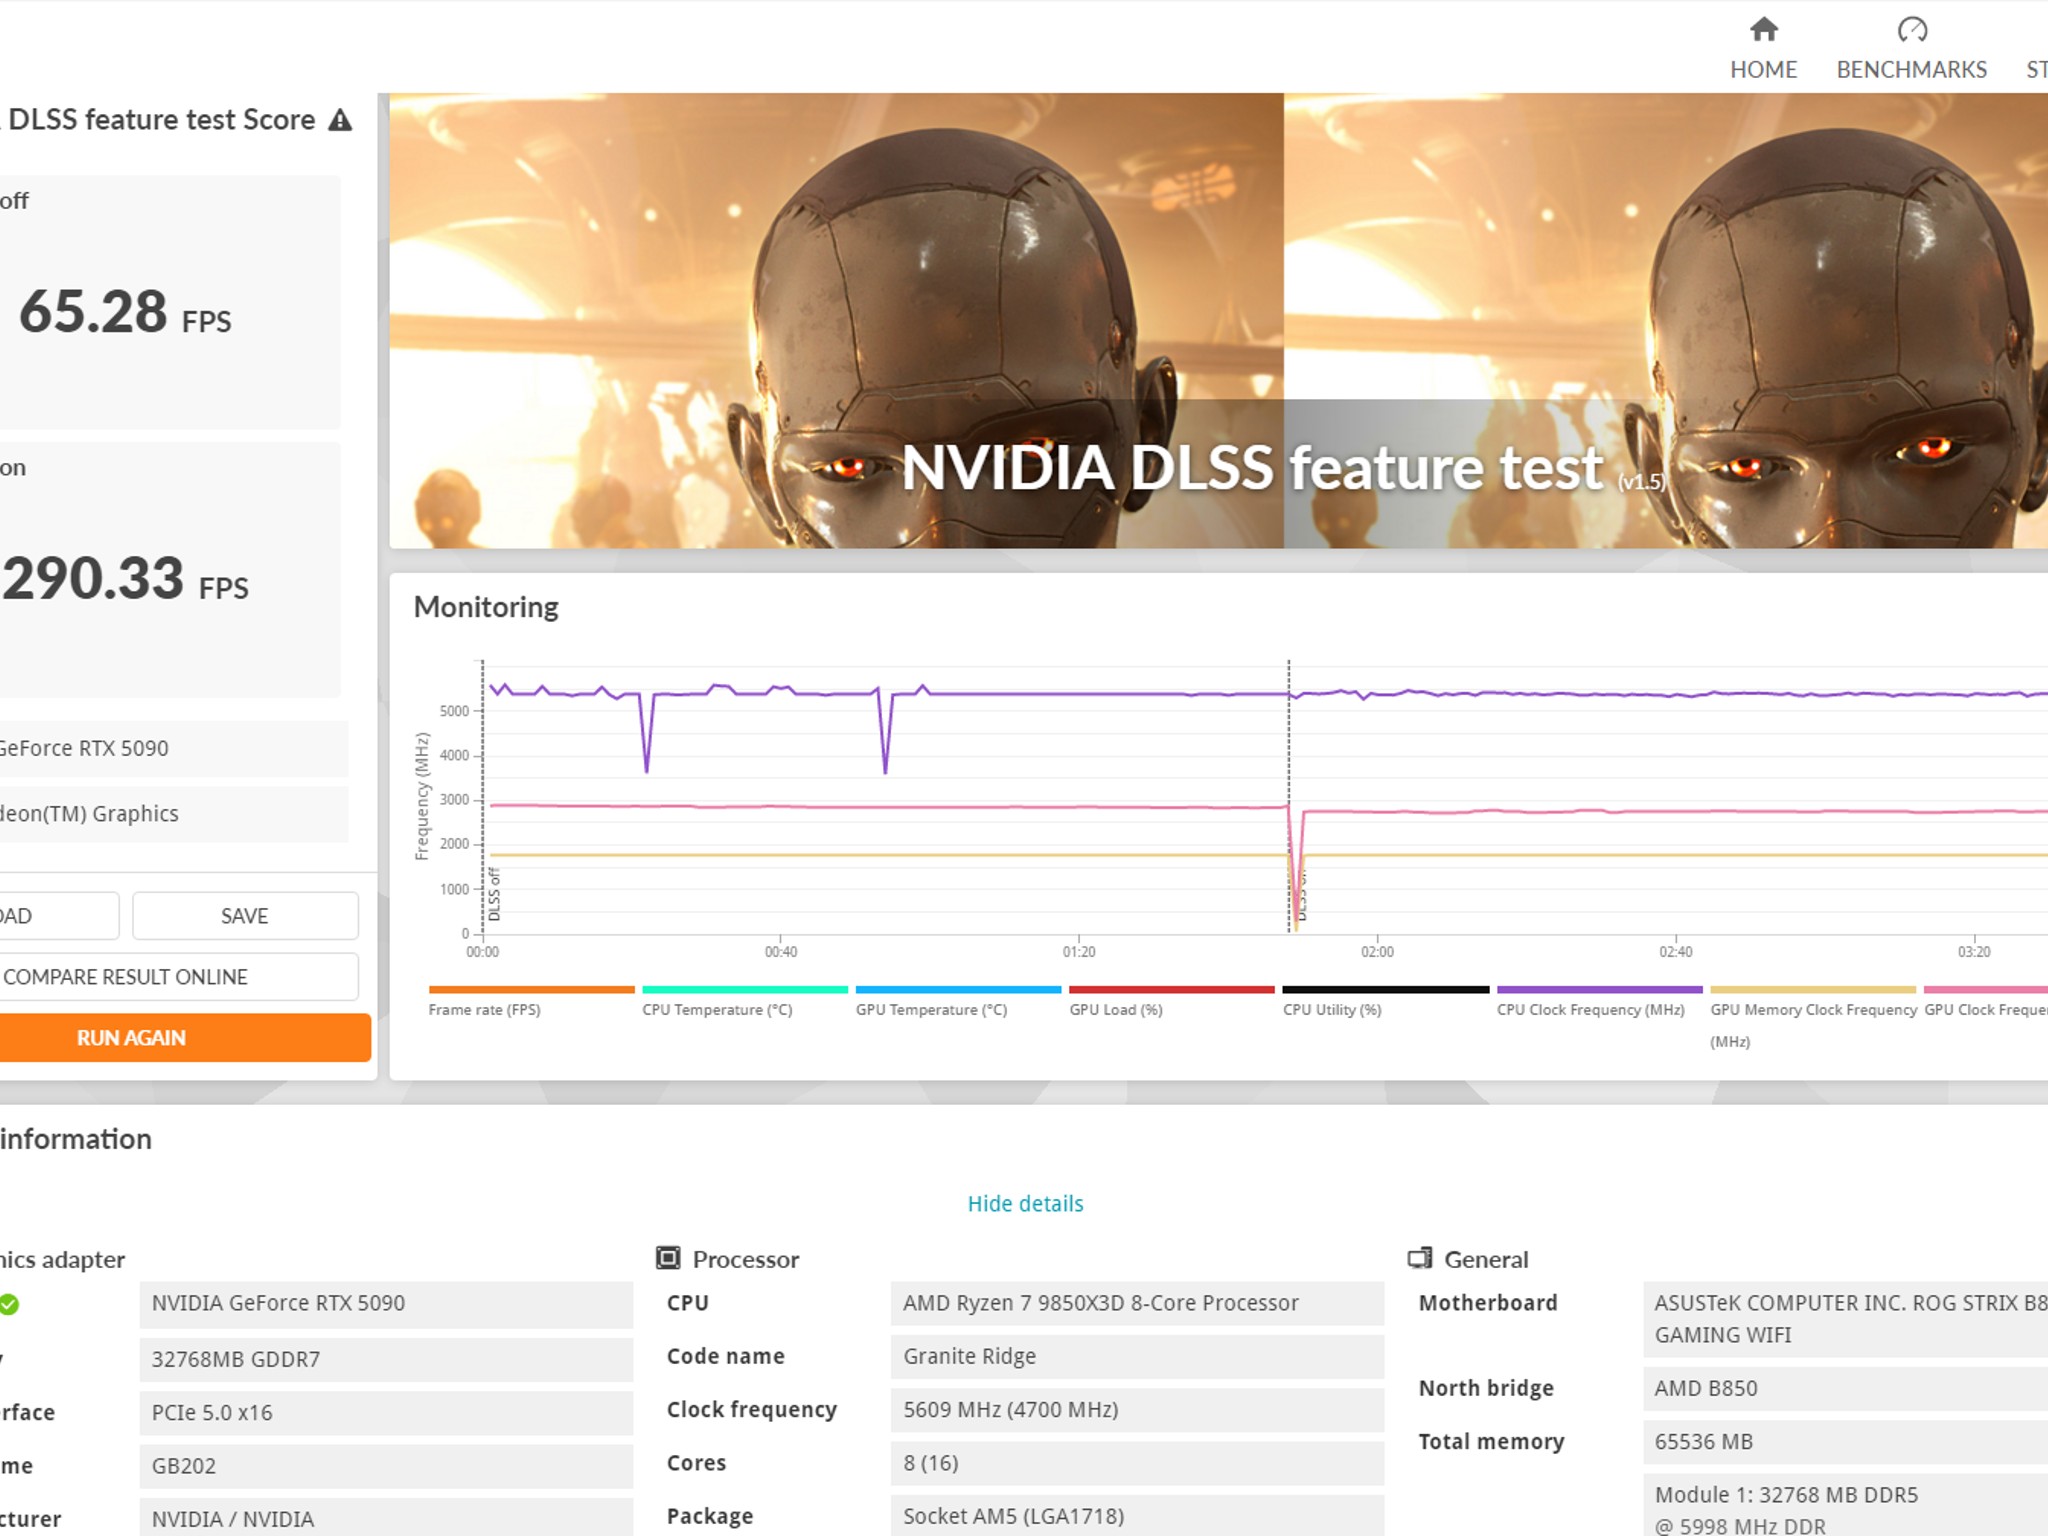Click the benchmarks gauge icon
2048x1536 pixels.
pos(1912,29)
